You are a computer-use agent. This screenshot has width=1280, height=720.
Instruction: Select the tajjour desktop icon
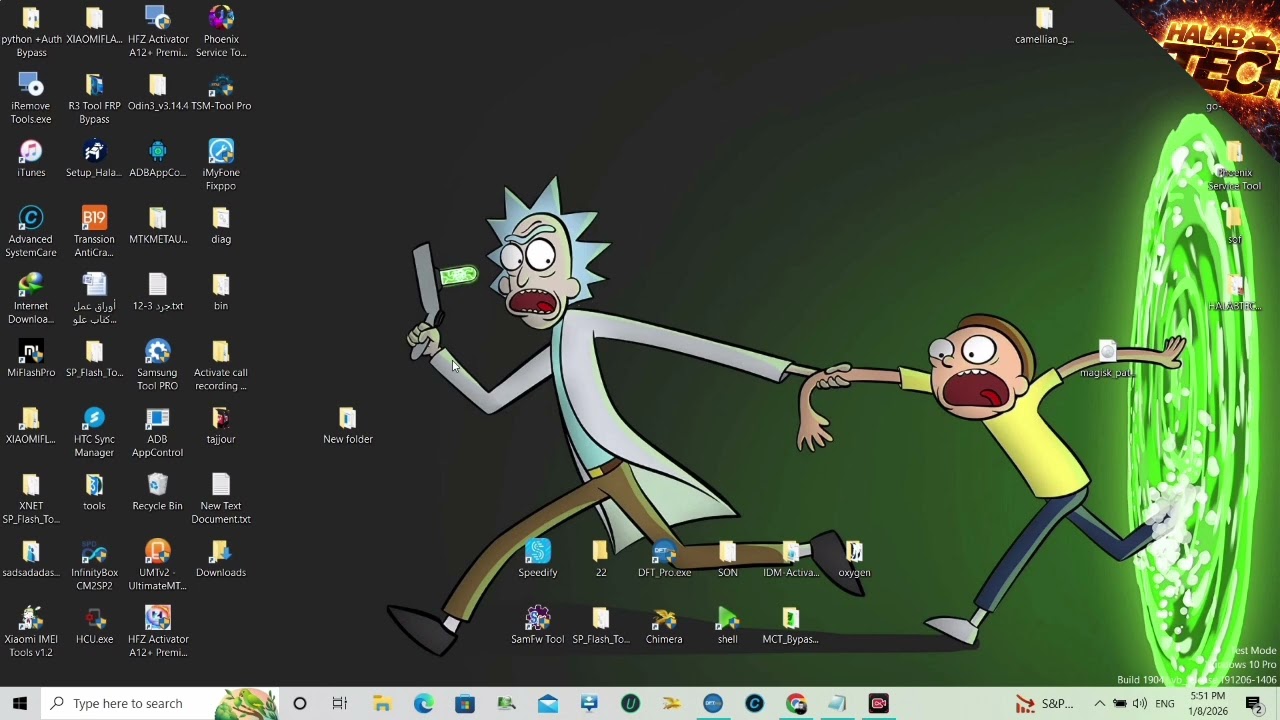(221, 425)
